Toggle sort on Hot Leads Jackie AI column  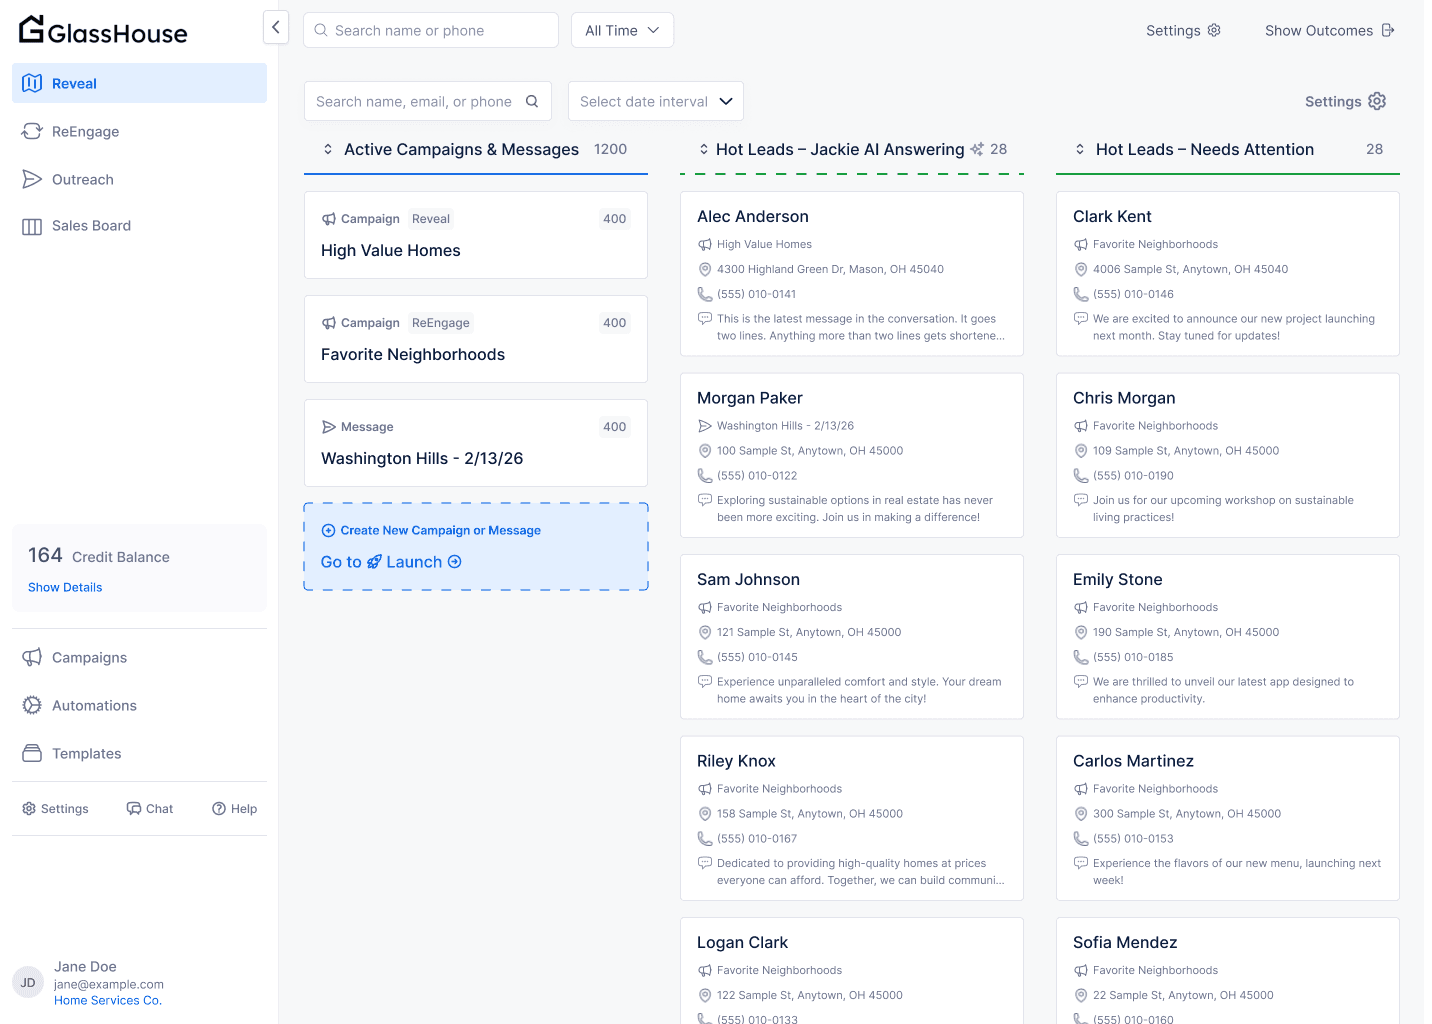click(704, 149)
